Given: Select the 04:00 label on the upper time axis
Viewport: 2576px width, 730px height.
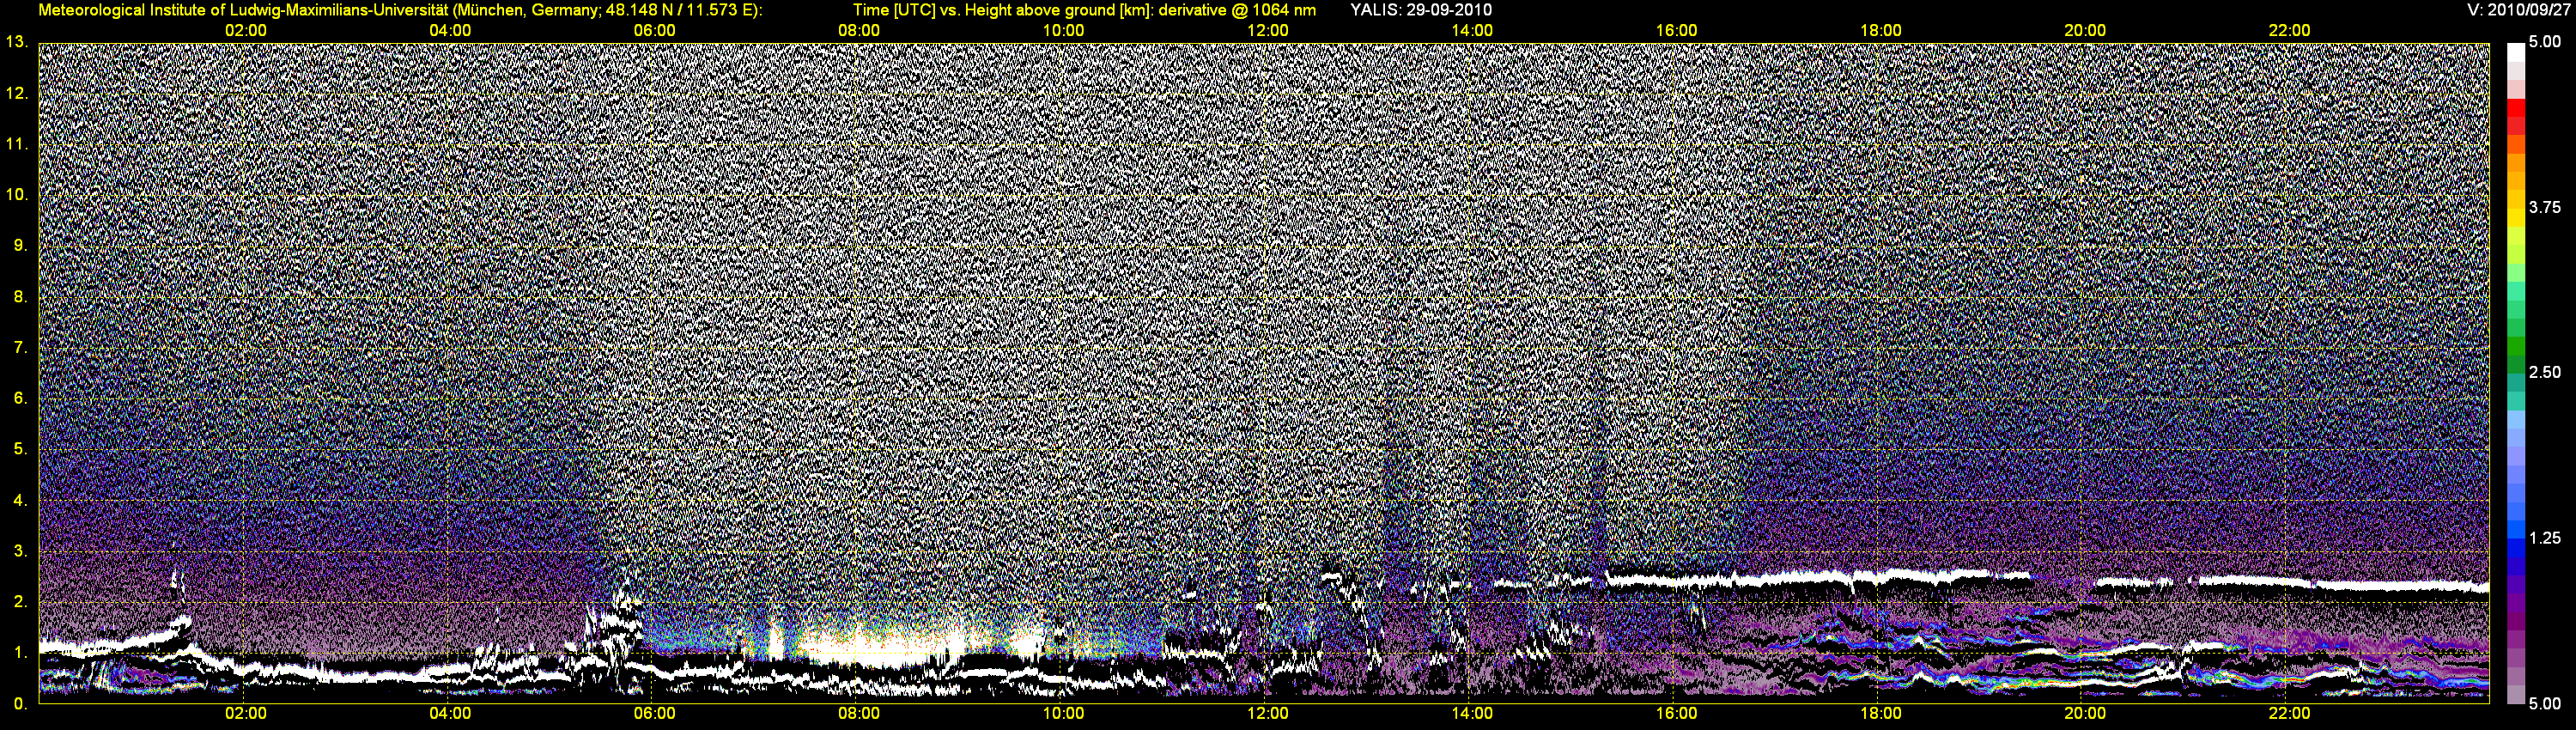Looking at the screenshot, I should 450,31.
